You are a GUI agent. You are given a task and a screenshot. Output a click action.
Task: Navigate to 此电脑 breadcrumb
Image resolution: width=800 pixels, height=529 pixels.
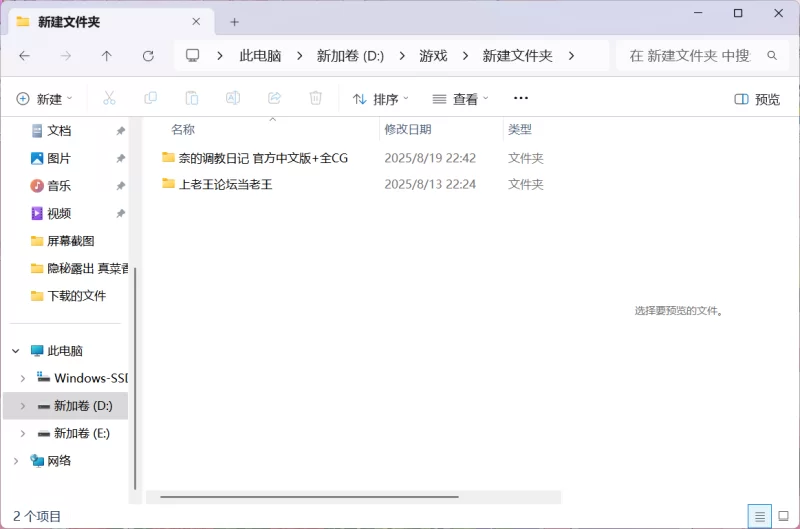[260, 56]
